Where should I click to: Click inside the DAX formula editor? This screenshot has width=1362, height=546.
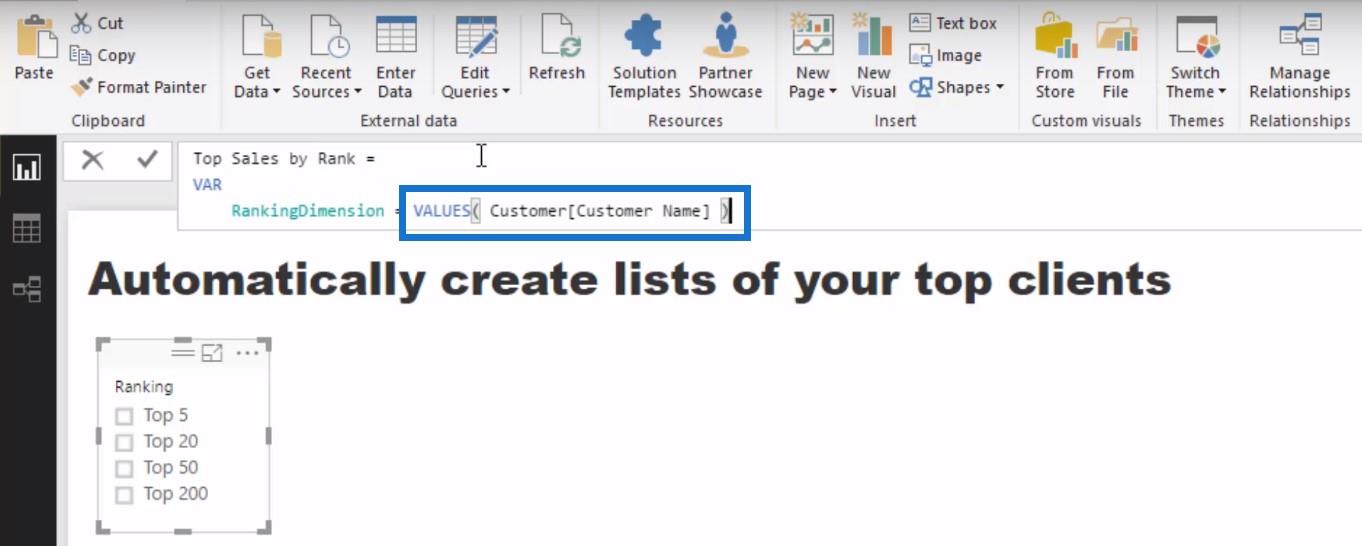click(x=770, y=185)
